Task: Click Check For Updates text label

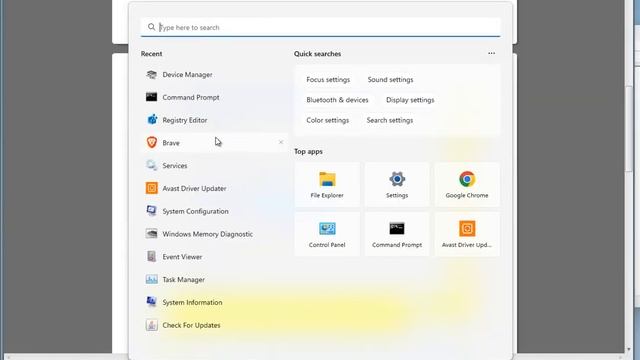Action: coord(191,325)
